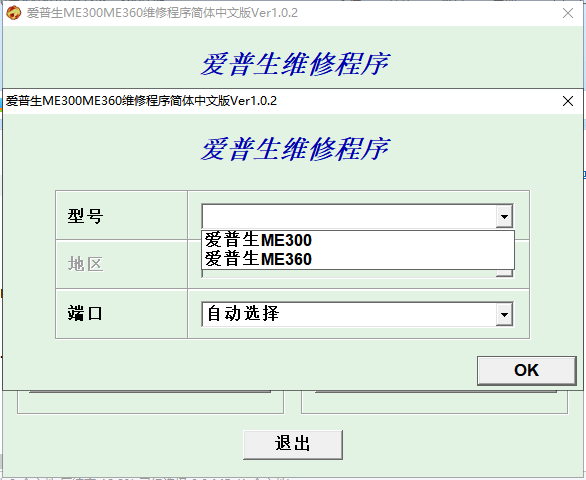Close the front 爱普生 dialog window
This screenshot has width=586, height=480.
coord(568,101)
